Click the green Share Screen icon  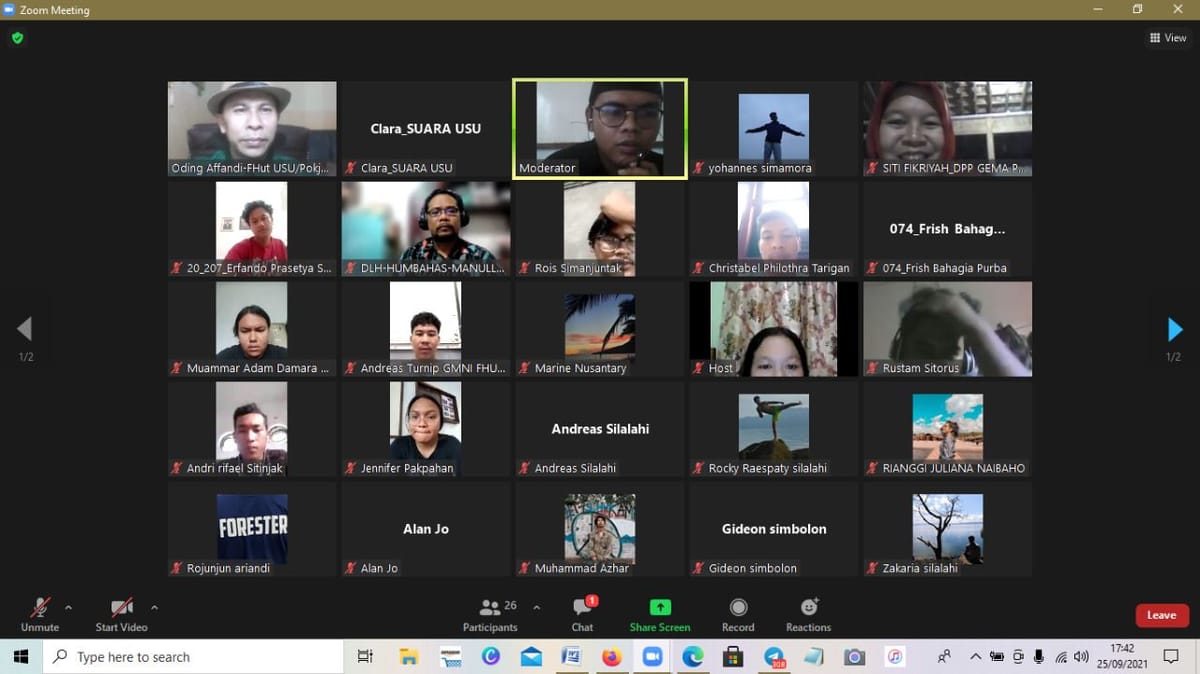tap(660, 608)
